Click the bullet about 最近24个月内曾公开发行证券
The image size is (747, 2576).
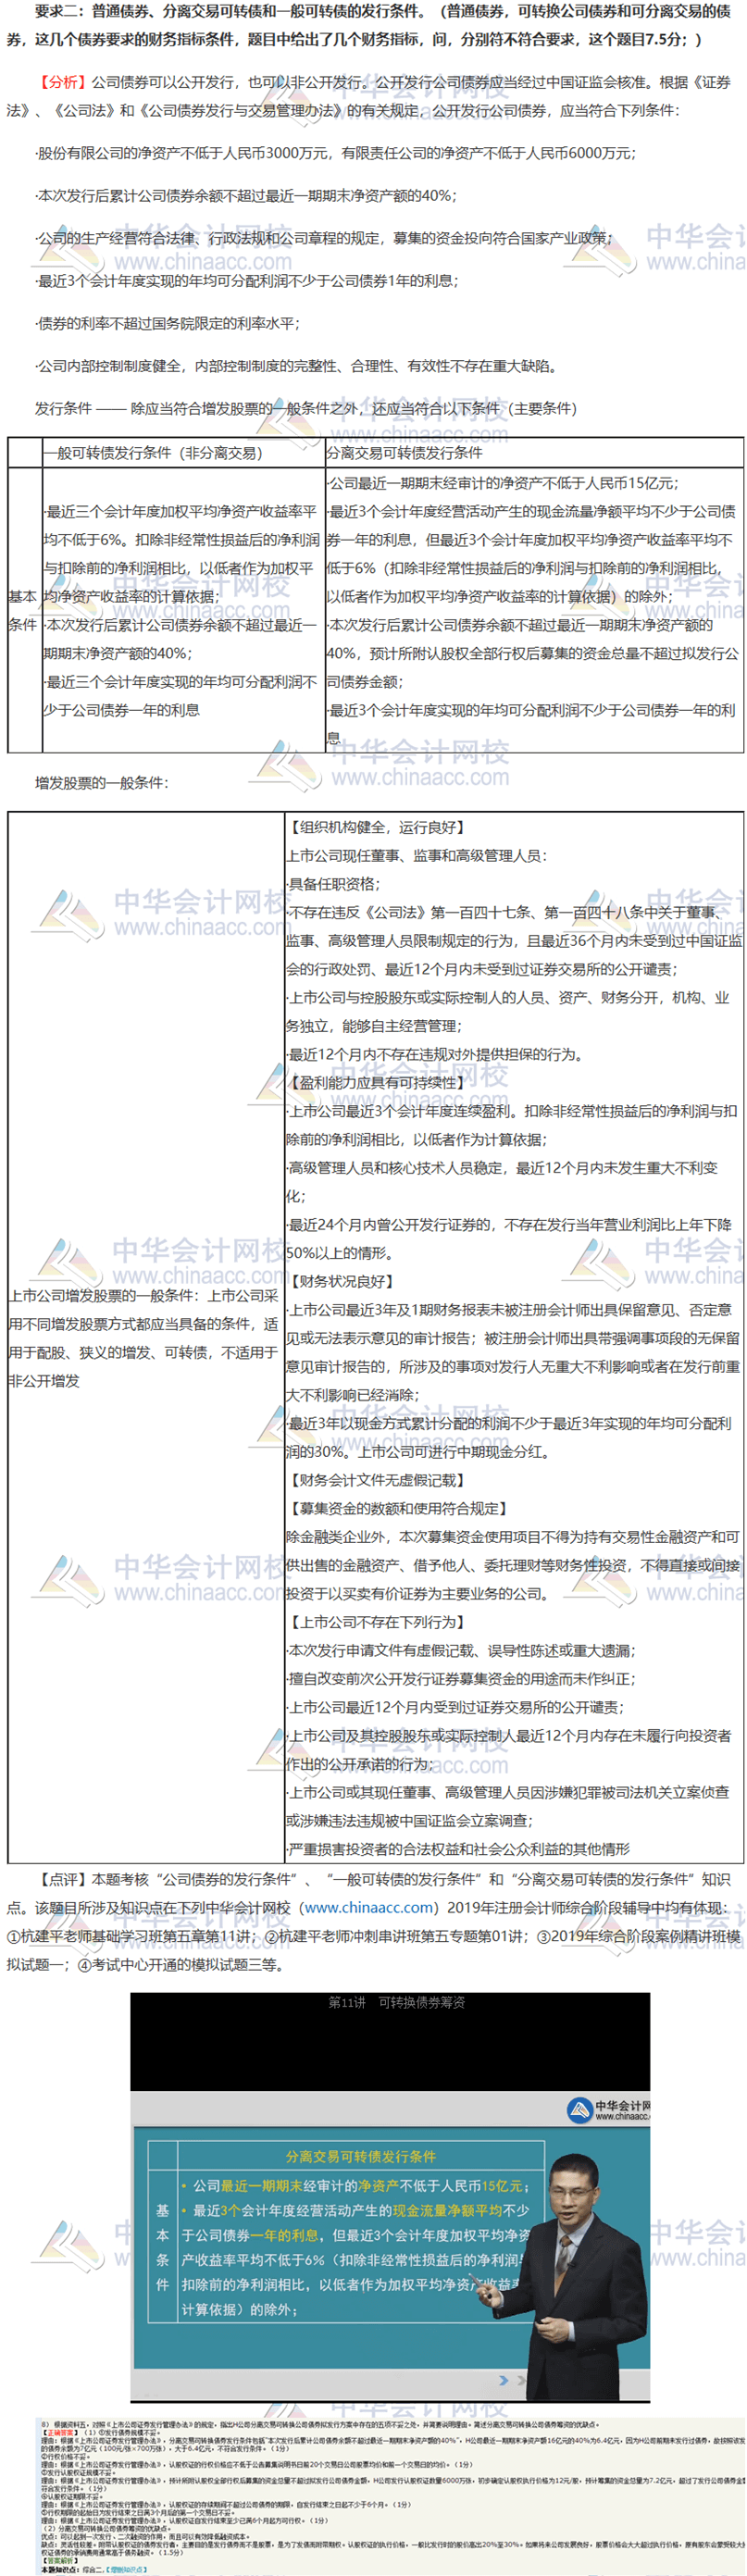pos(509,1238)
